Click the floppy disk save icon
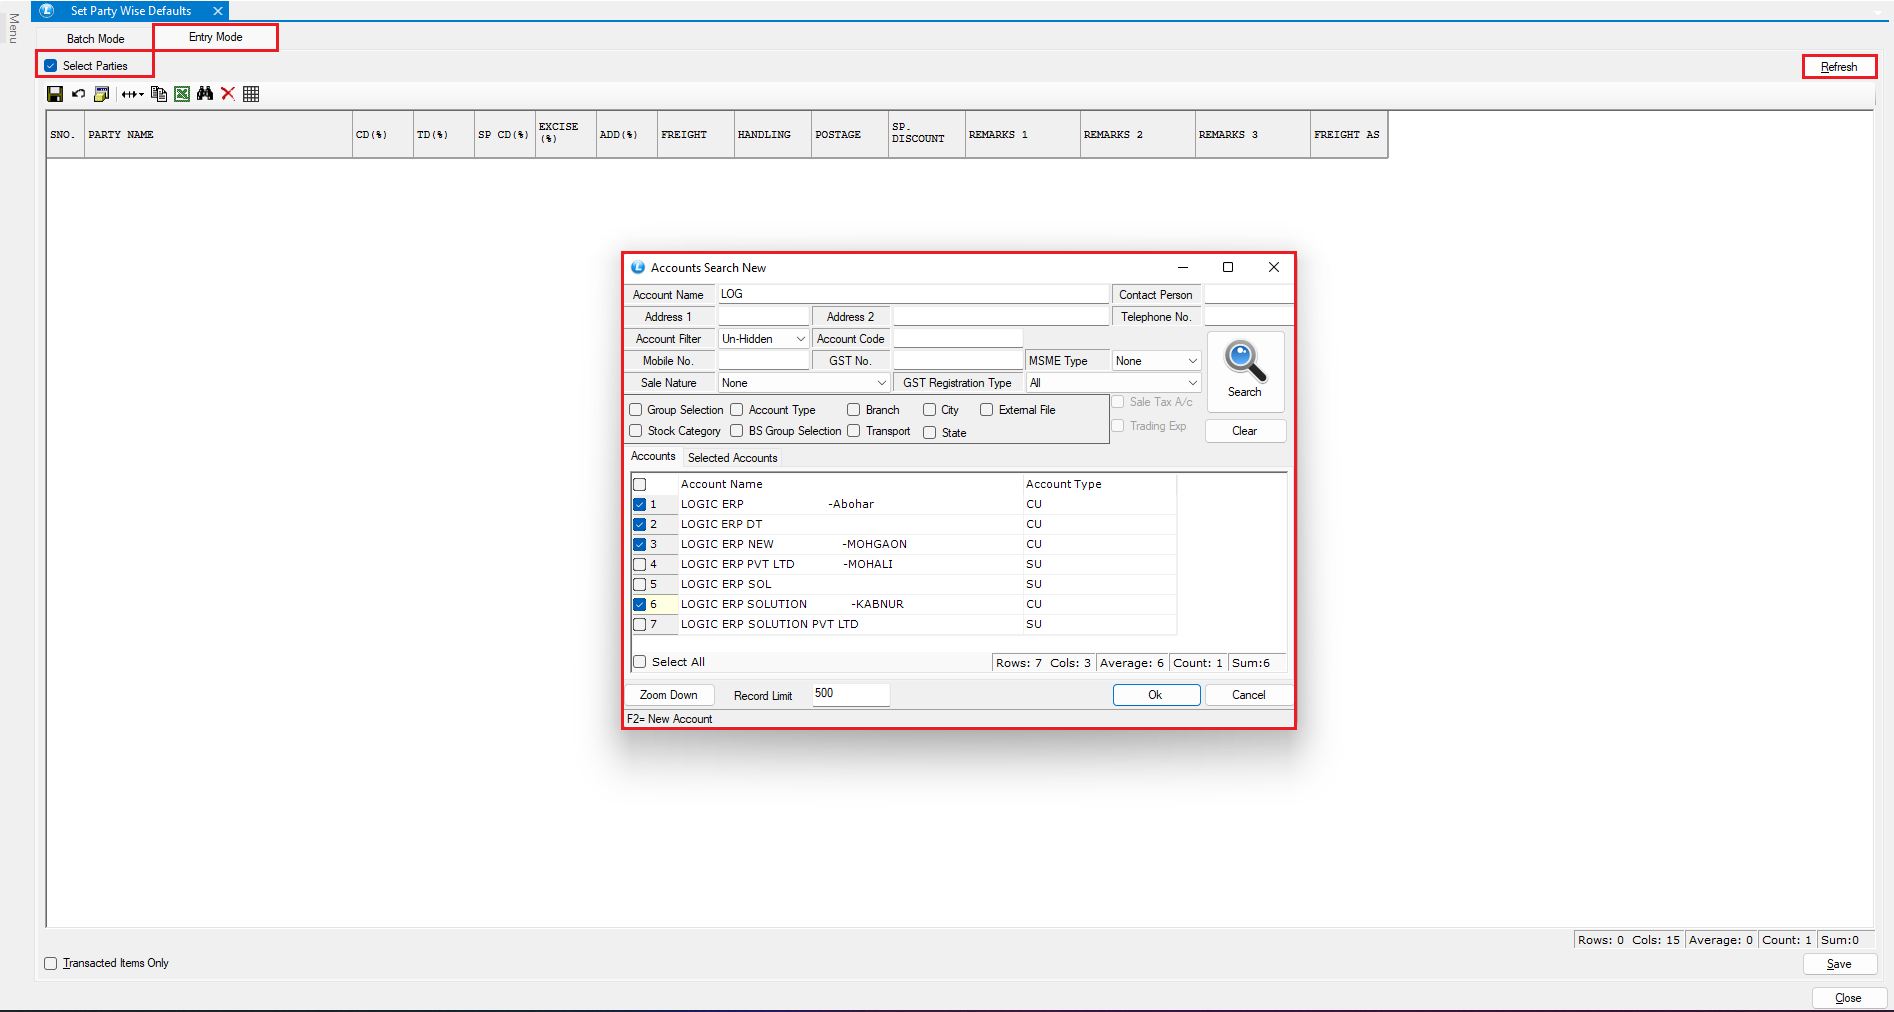 click(55, 94)
